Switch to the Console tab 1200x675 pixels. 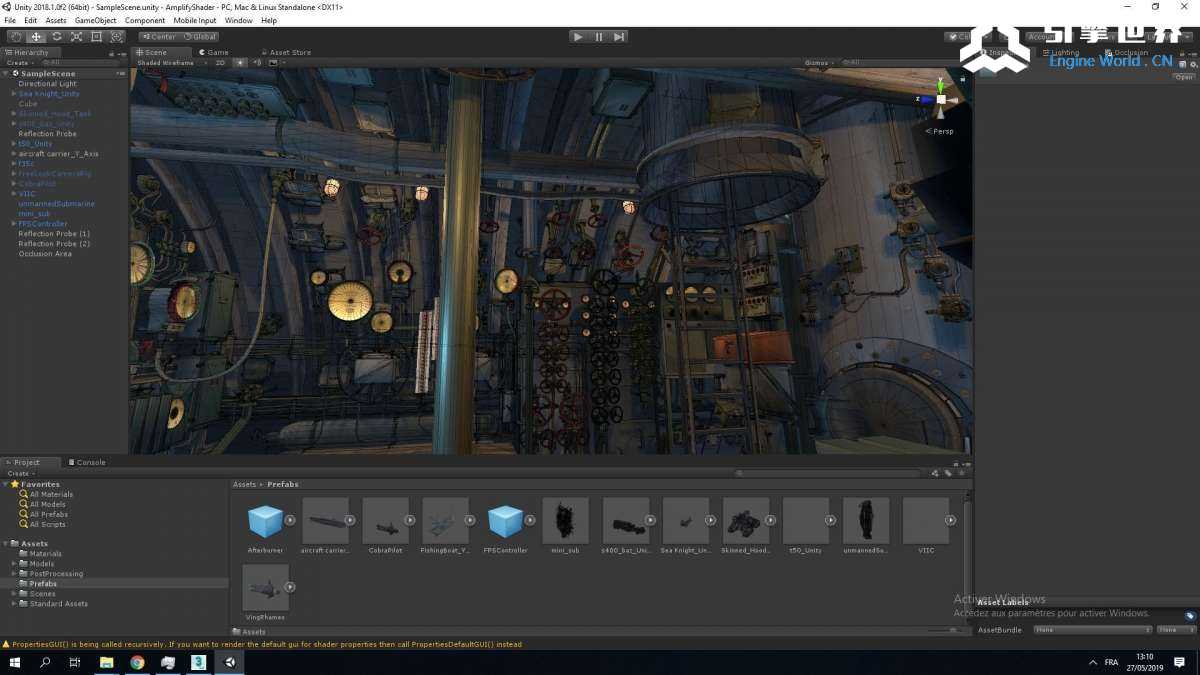(87, 462)
